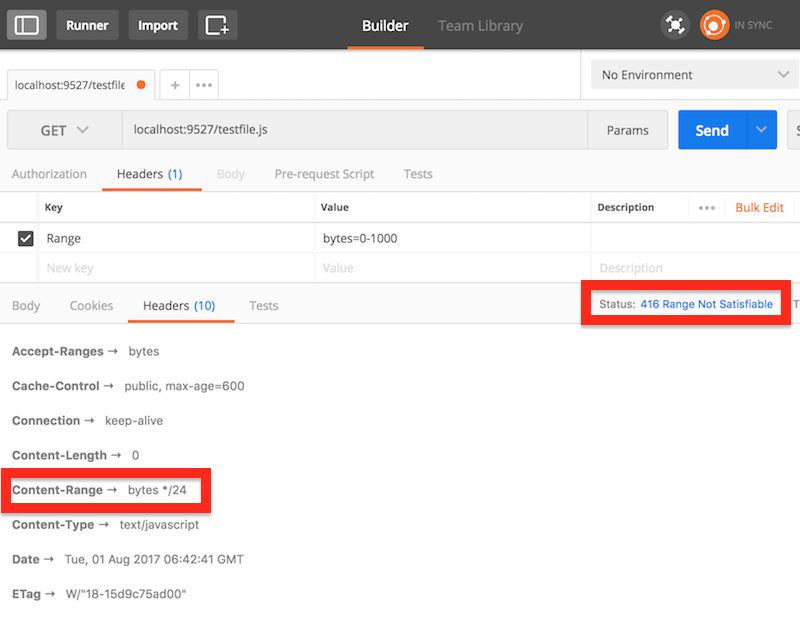Toggle the sidebar panel icon

point(27,25)
